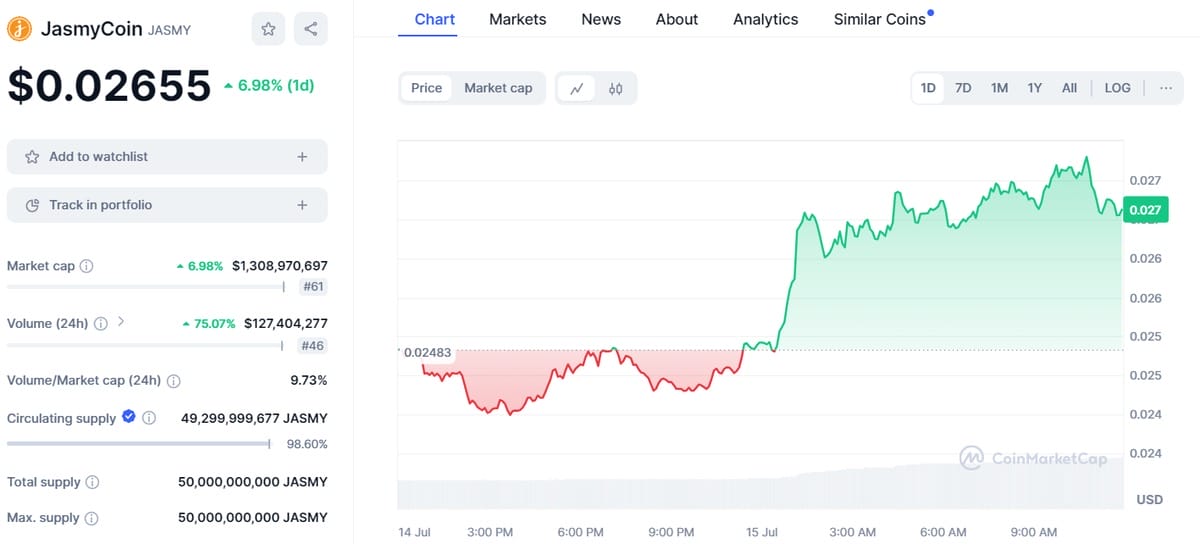Open the About tab

677,19
